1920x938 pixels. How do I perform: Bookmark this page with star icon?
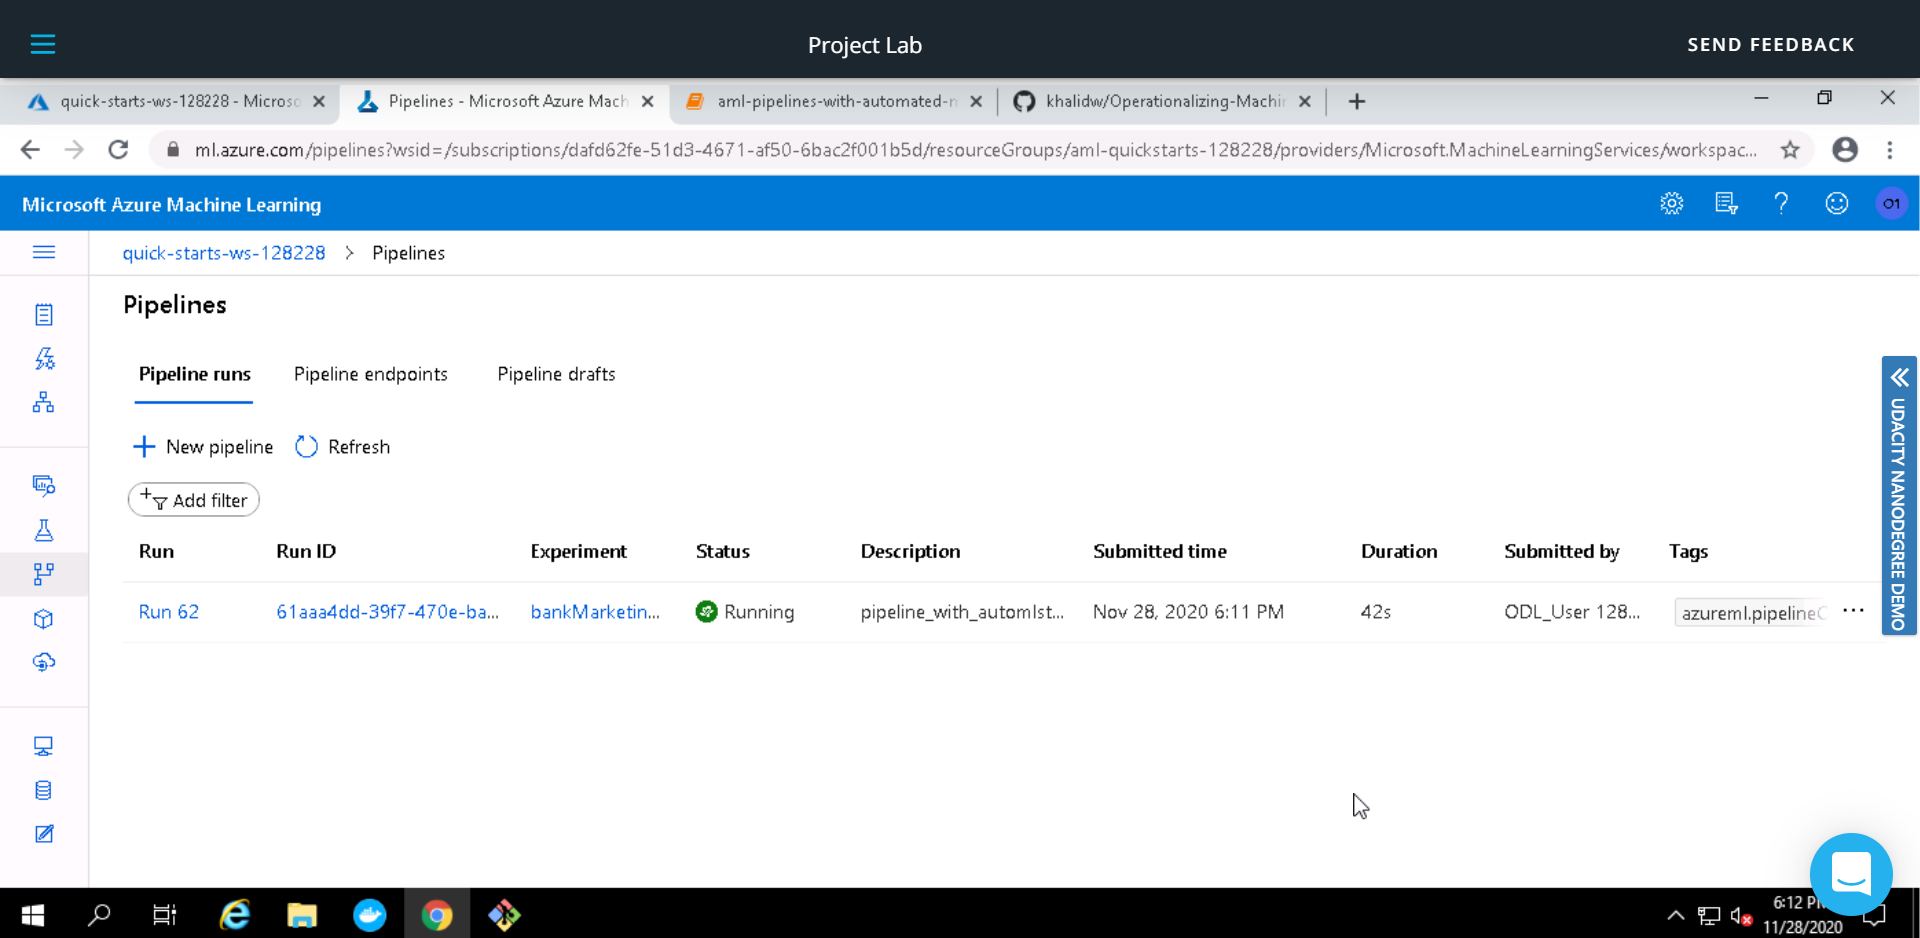(1790, 150)
